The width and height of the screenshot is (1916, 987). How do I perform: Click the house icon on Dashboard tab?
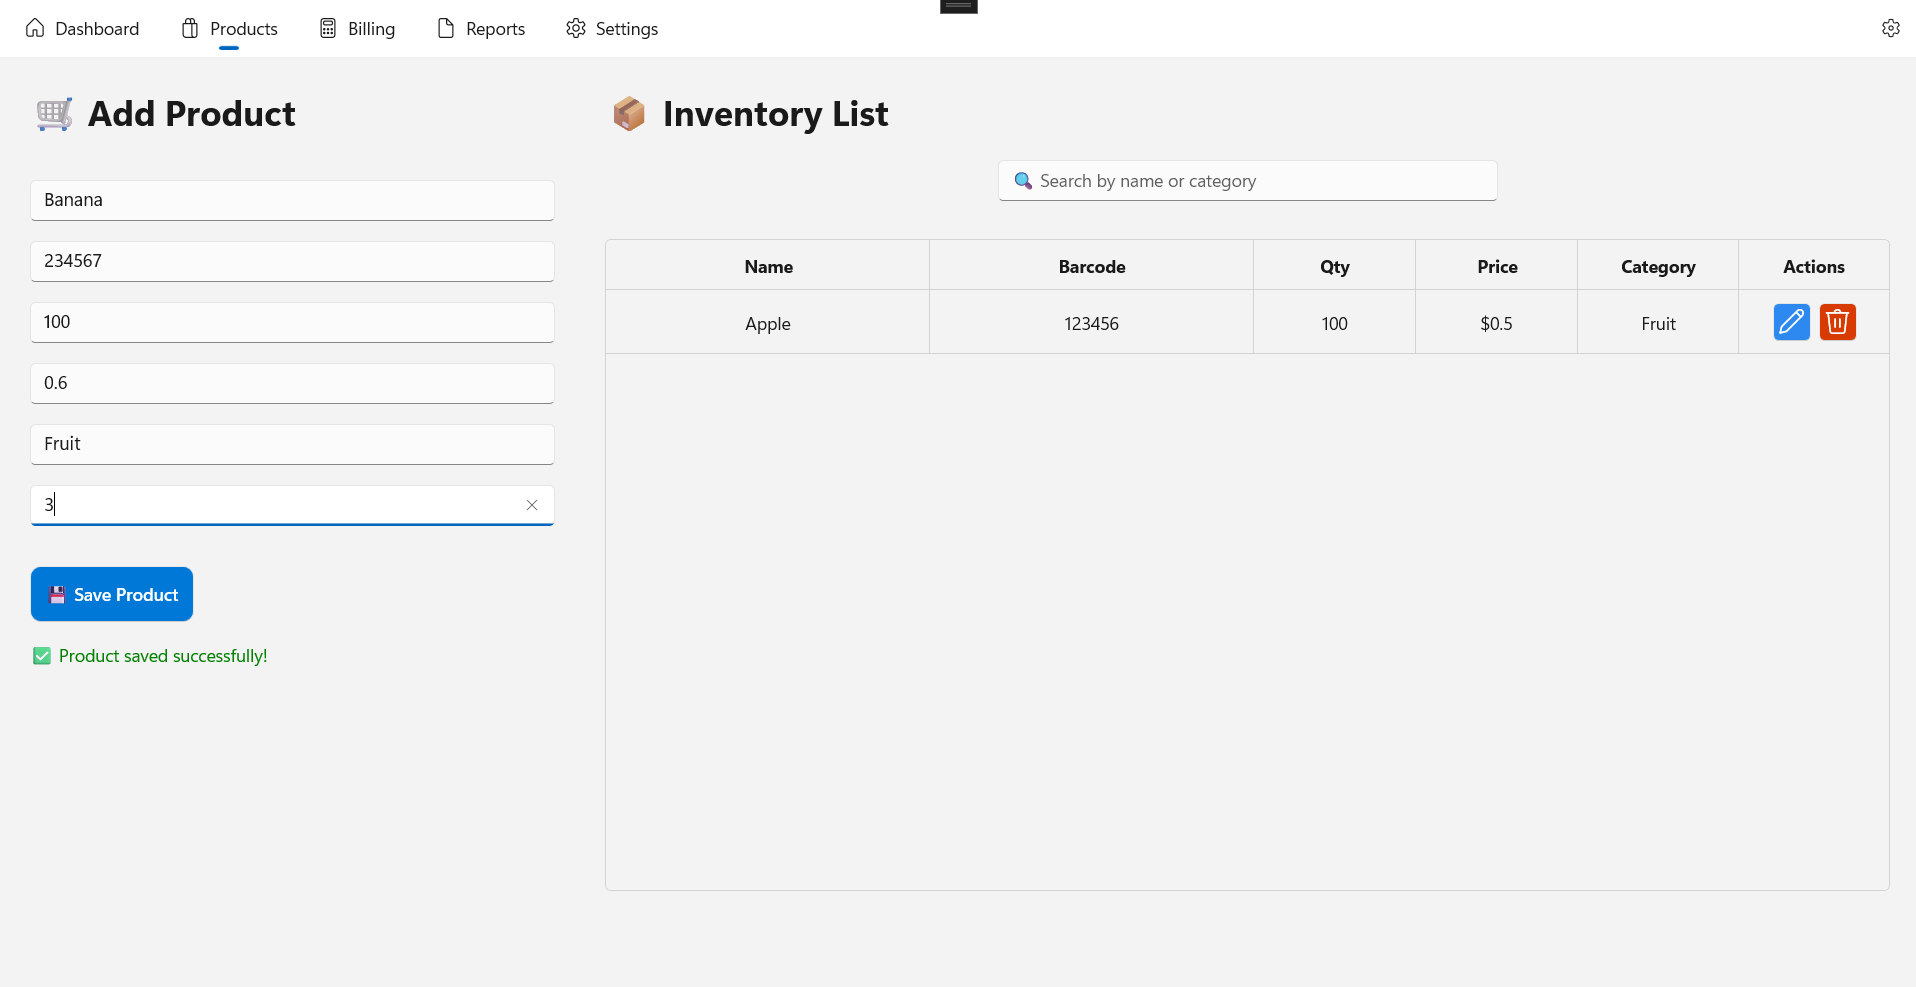(35, 28)
